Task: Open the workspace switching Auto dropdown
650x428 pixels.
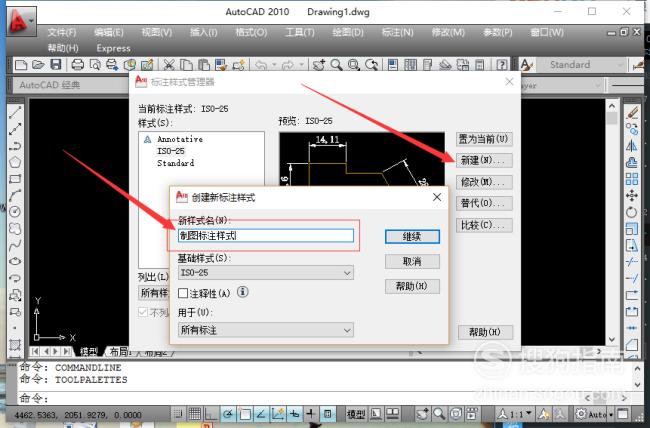Action: click(594, 414)
